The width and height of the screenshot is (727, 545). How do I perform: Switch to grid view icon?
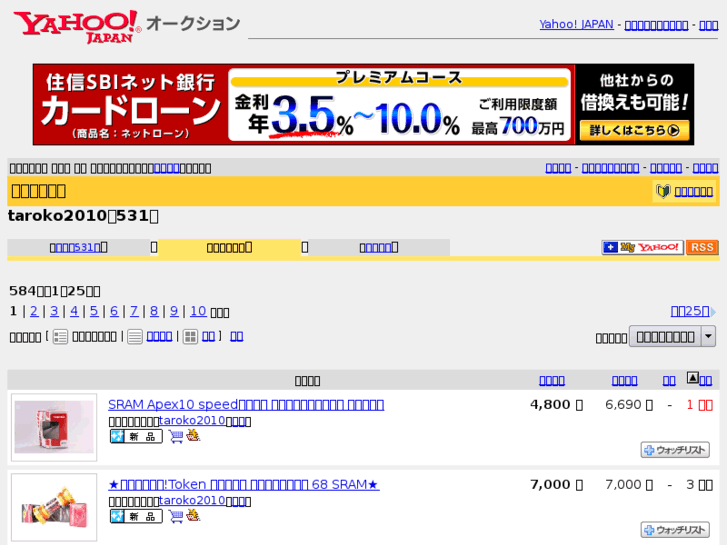190,337
